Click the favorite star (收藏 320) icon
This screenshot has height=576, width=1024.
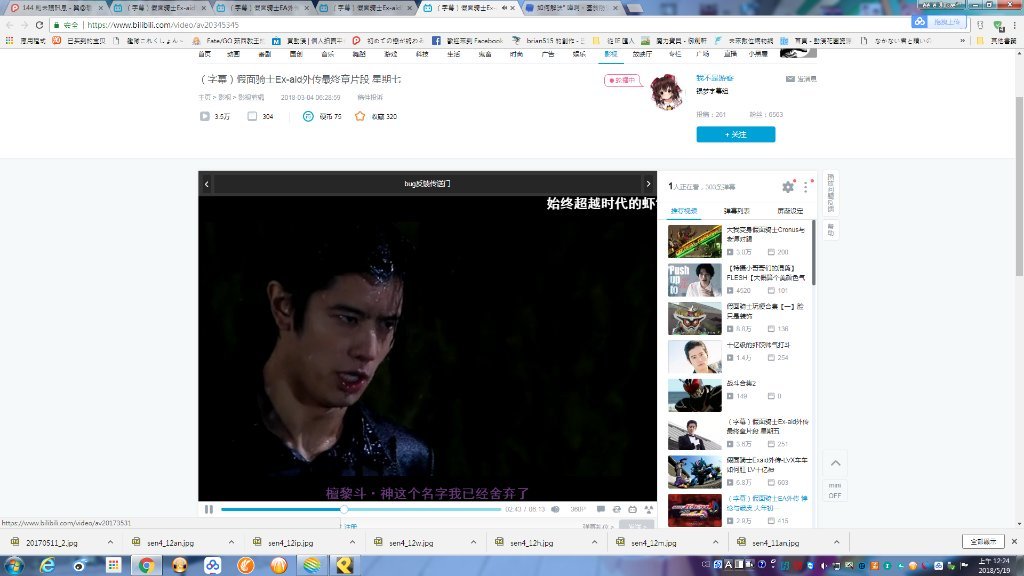[360, 116]
